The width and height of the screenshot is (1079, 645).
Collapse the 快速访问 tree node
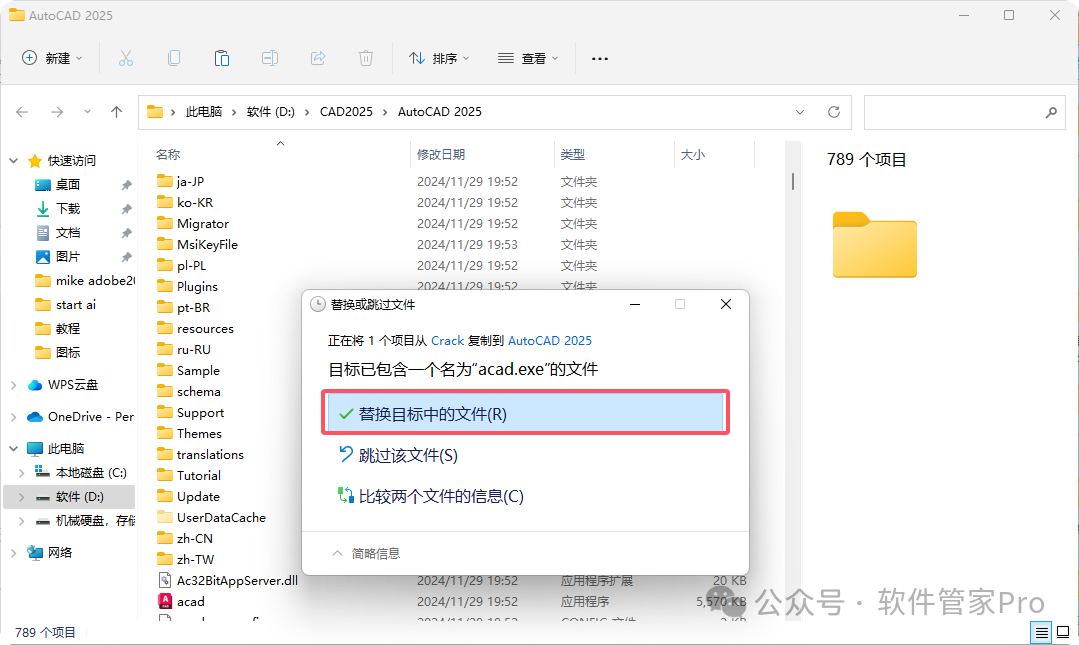pyautogui.click(x=14, y=160)
